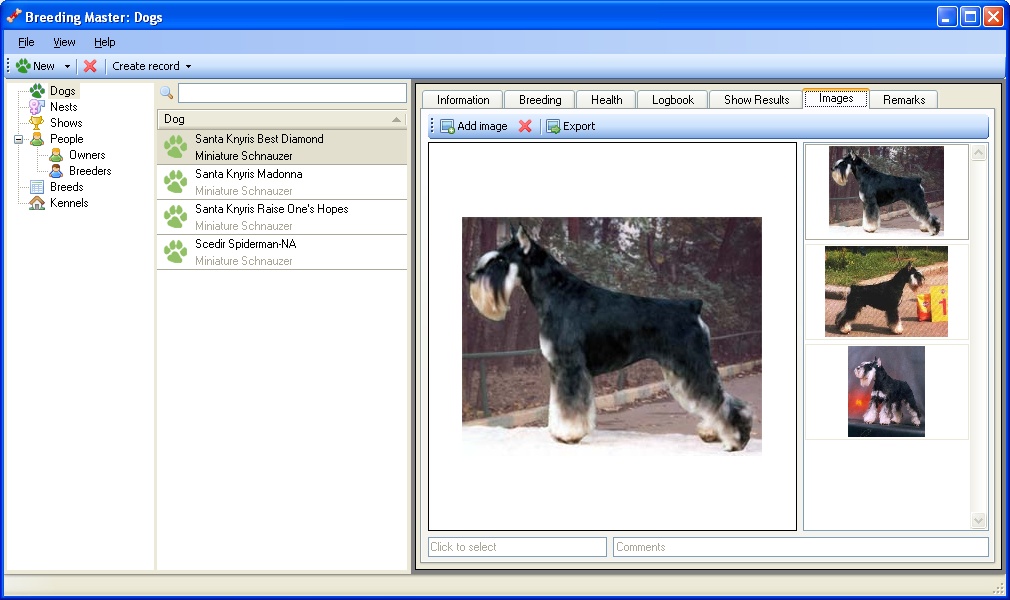Open the New button dropdown arrow

point(67,67)
